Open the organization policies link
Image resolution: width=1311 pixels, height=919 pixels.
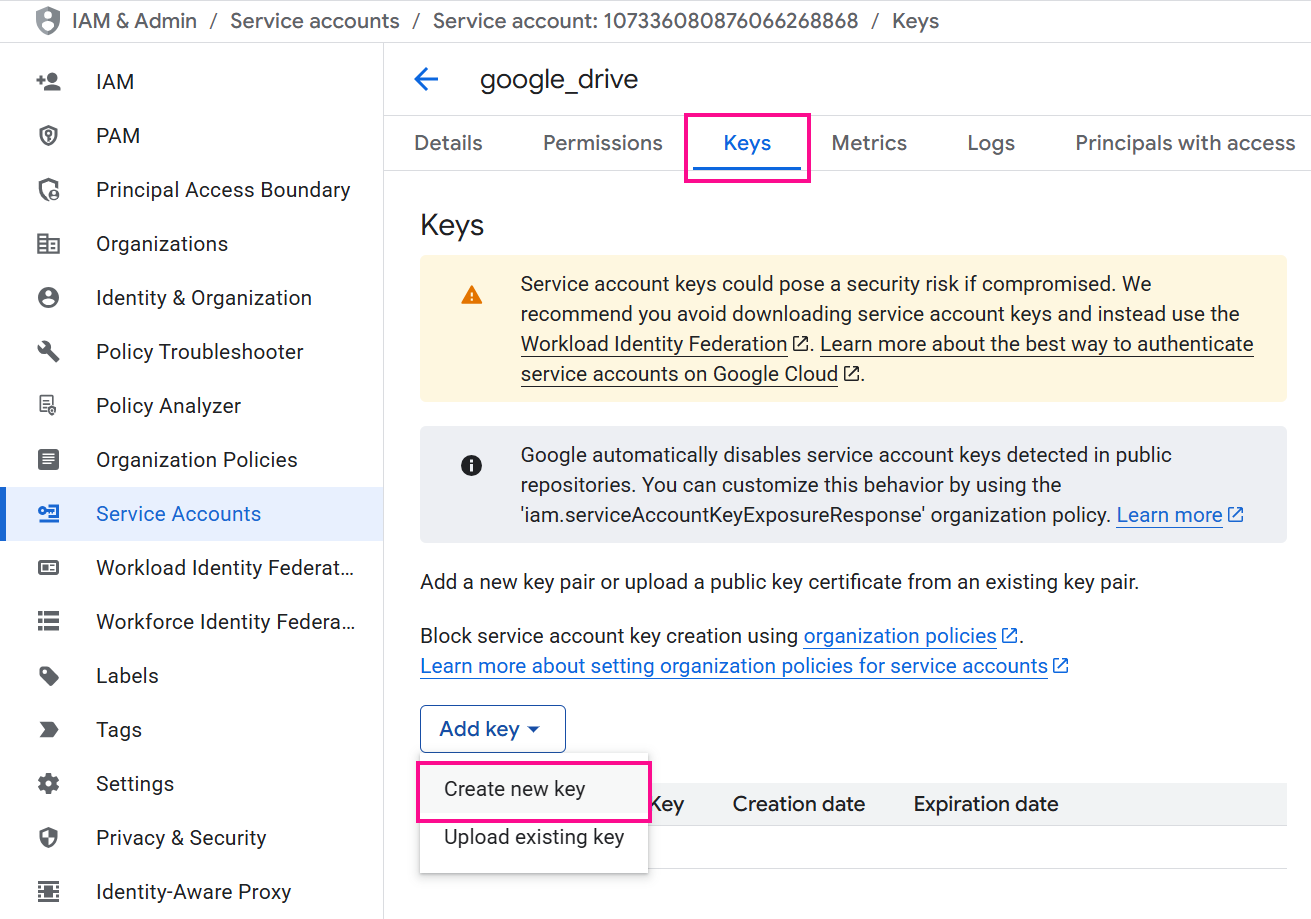pos(901,635)
